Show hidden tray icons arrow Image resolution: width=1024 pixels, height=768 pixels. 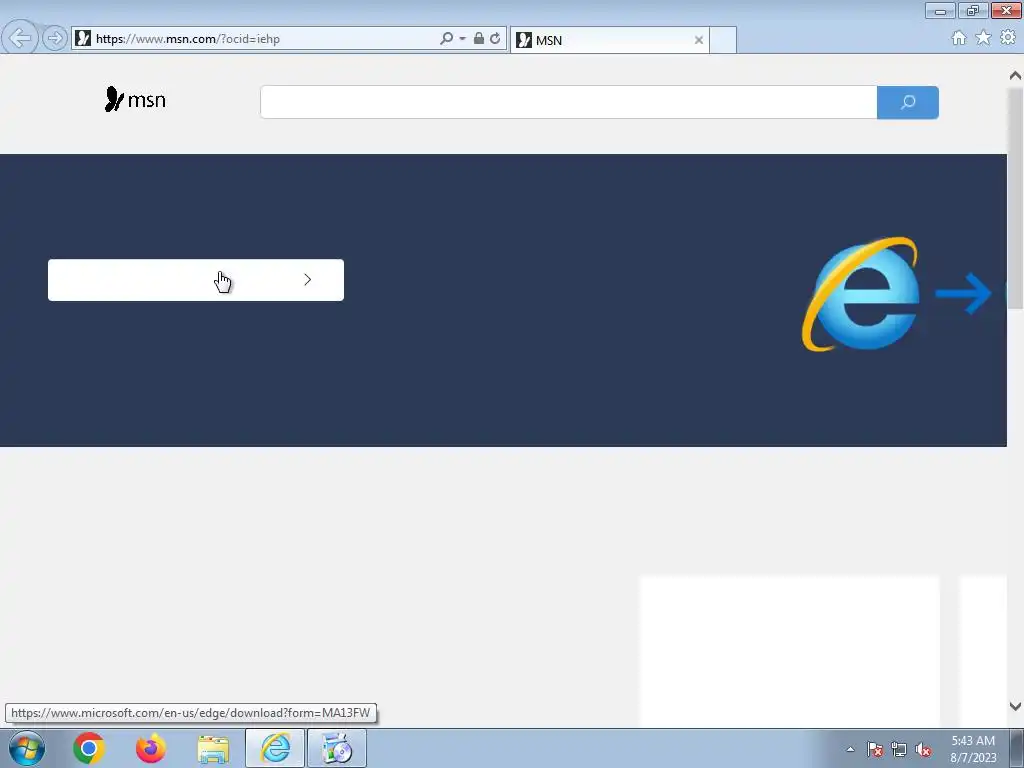(850, 749)
